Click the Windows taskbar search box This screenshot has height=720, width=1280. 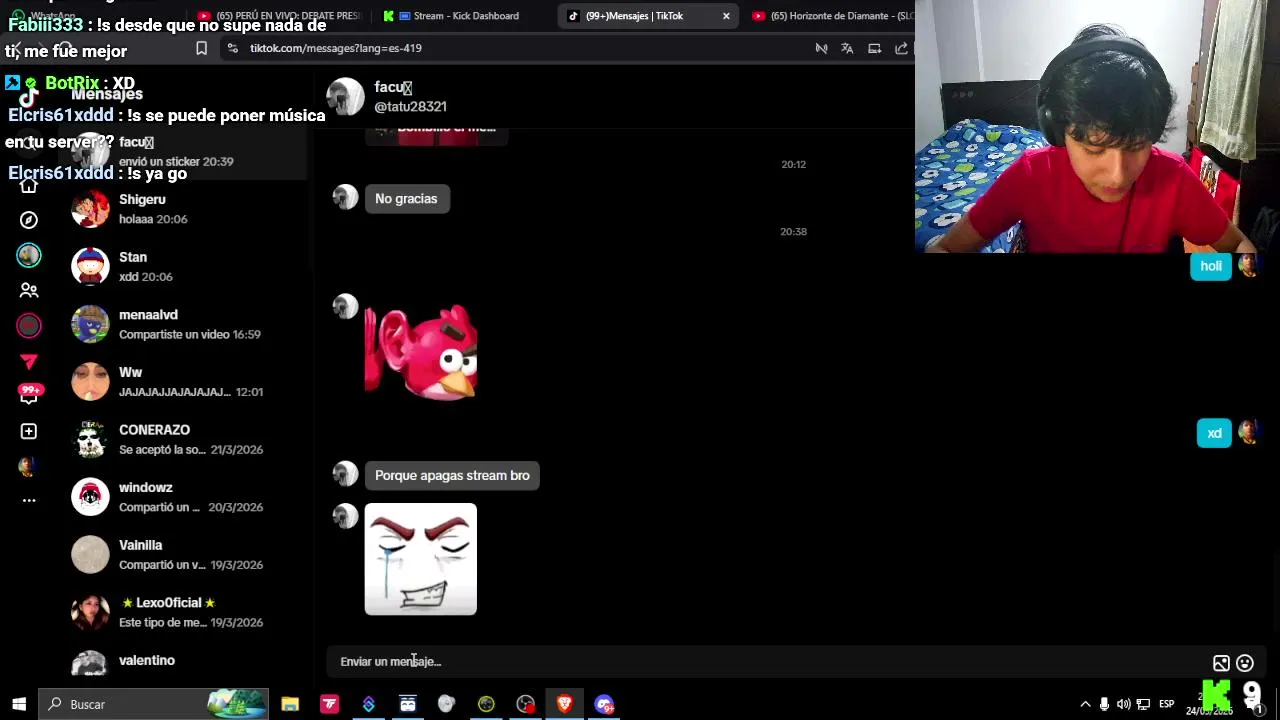click(154, 704)
